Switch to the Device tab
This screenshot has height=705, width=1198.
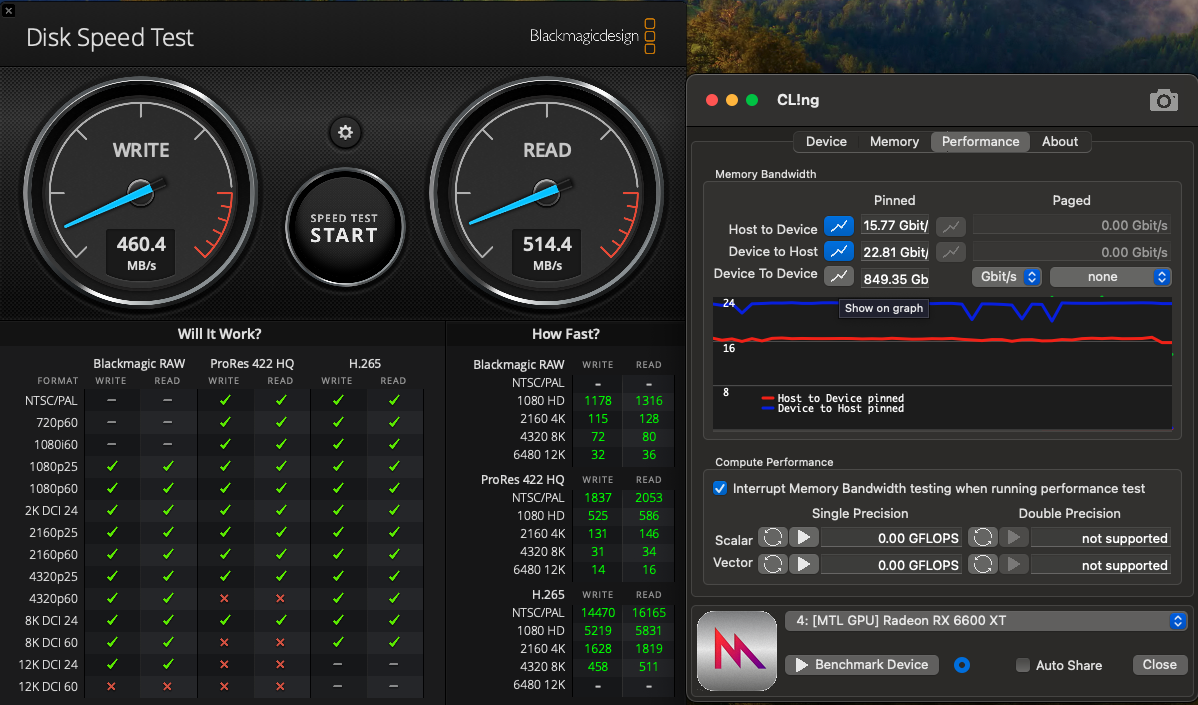(826, 141)
